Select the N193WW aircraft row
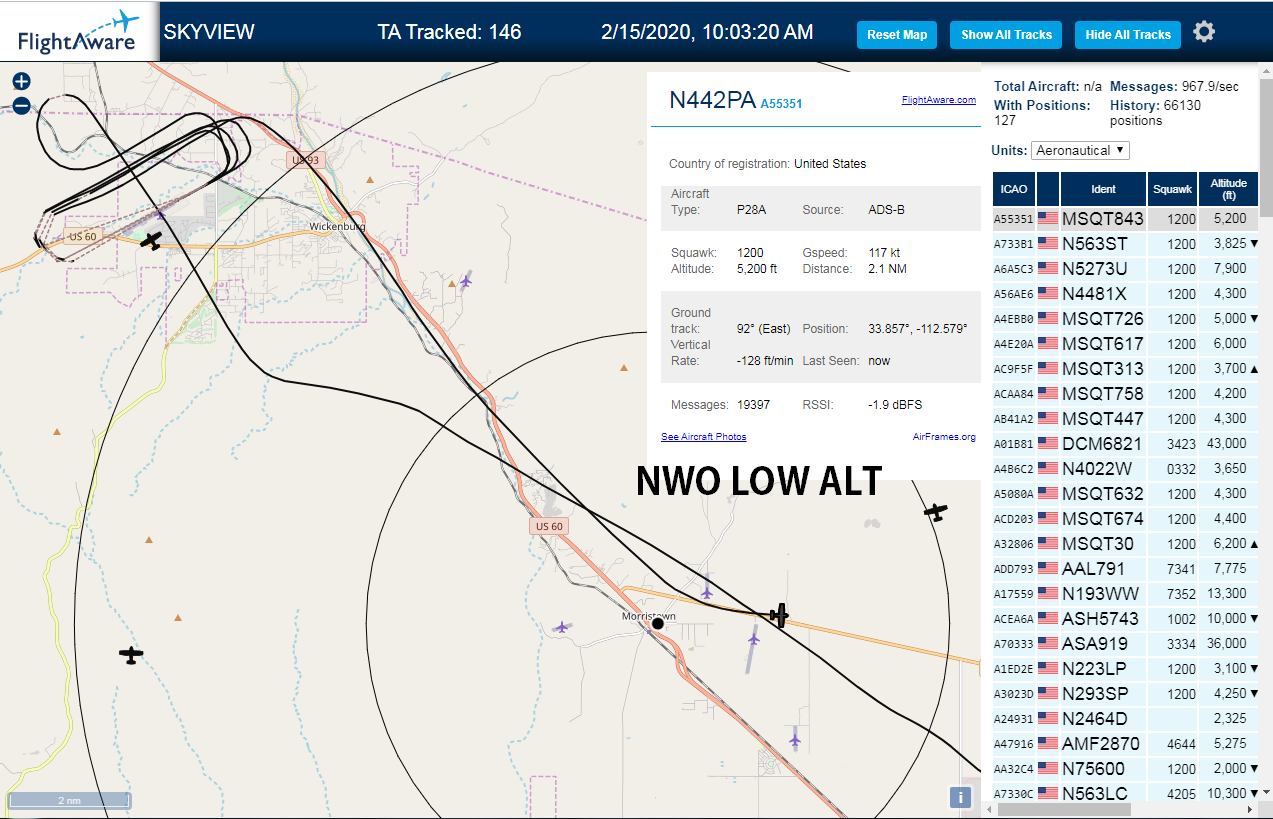This screenshot has height=819, width=1273. click(x=1125, y=594)
